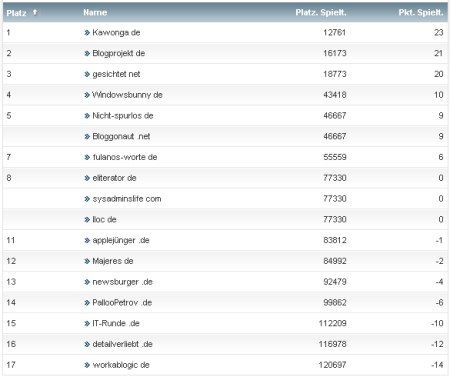Select the points value 10 in Windowsbunny row
The width and height of the screenshot is (450, 377).
pyautogui.click(x=439, y=95)
